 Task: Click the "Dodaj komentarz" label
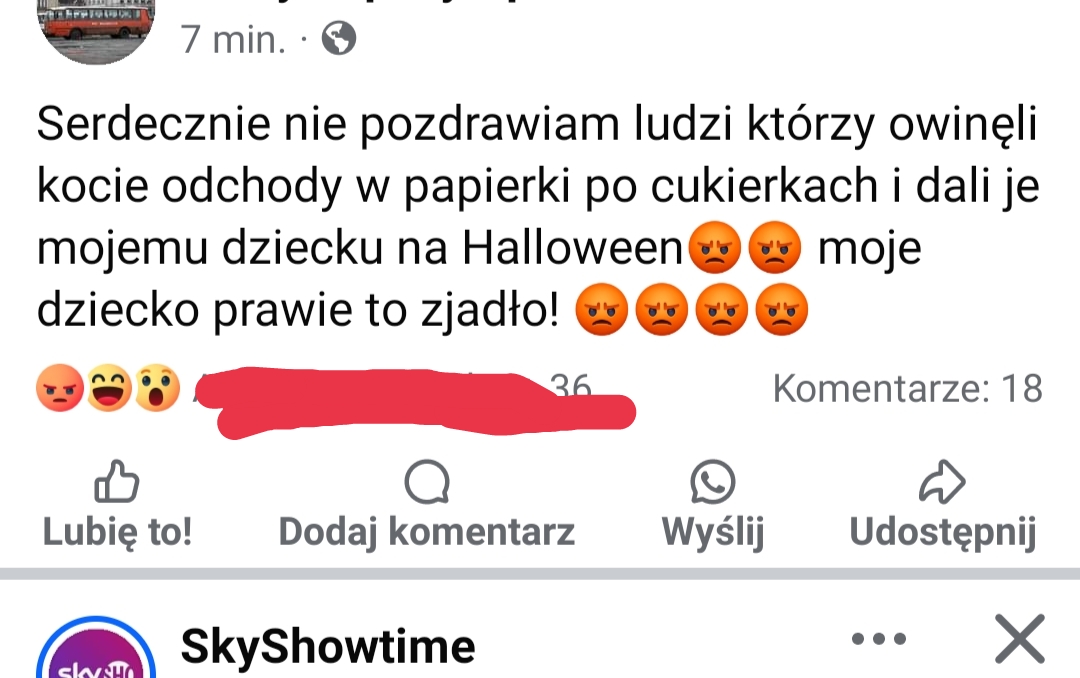426,532
